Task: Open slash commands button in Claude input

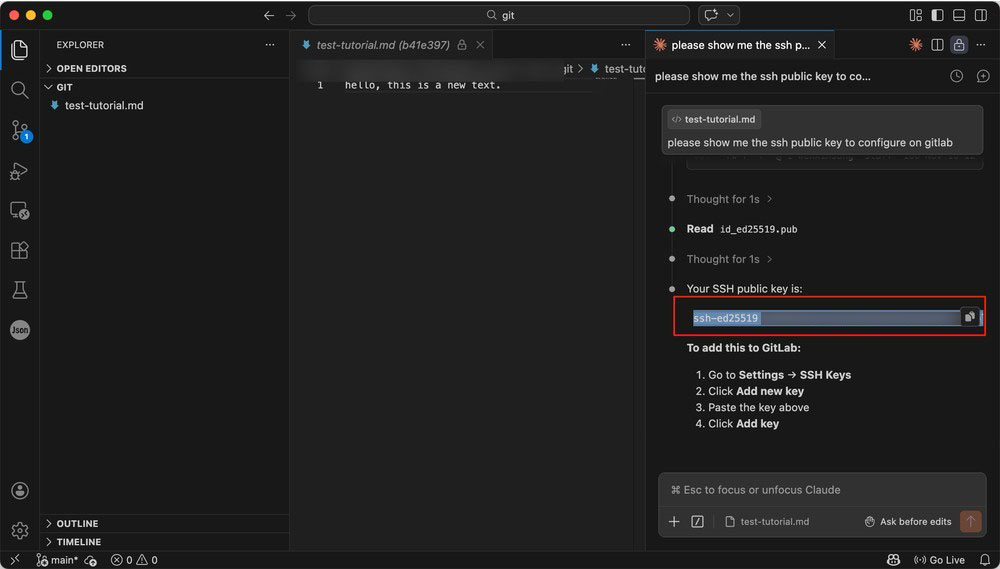Action: [697, 522]
